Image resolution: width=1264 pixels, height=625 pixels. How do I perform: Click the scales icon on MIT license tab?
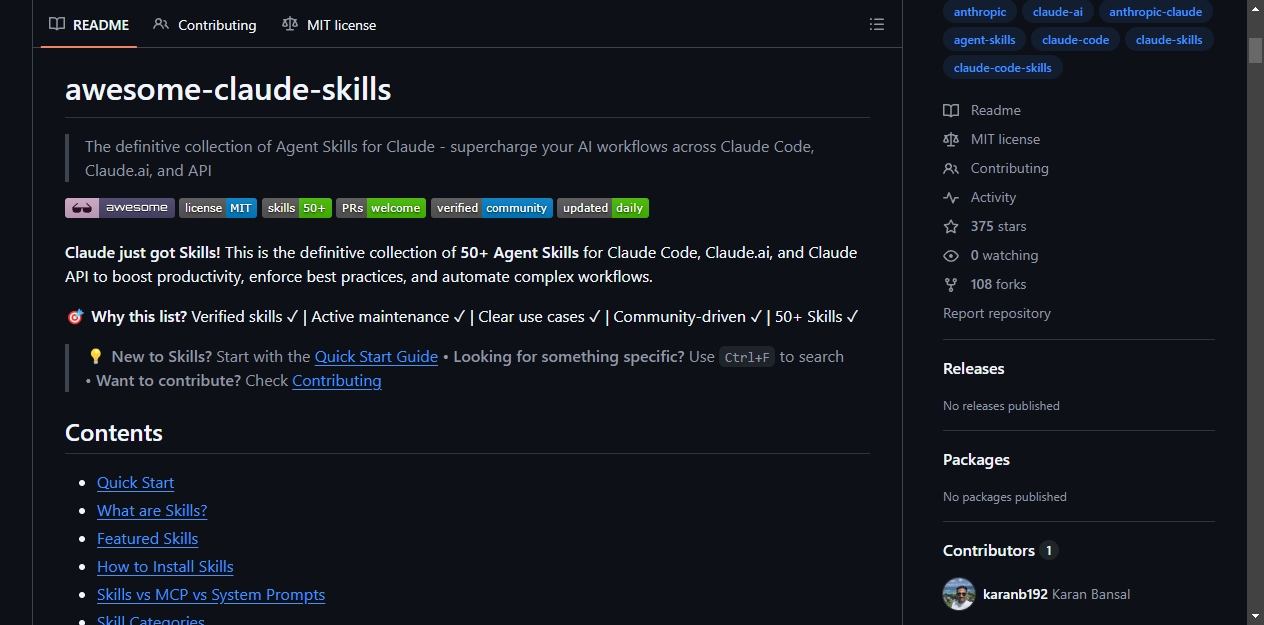coord(290,24)
